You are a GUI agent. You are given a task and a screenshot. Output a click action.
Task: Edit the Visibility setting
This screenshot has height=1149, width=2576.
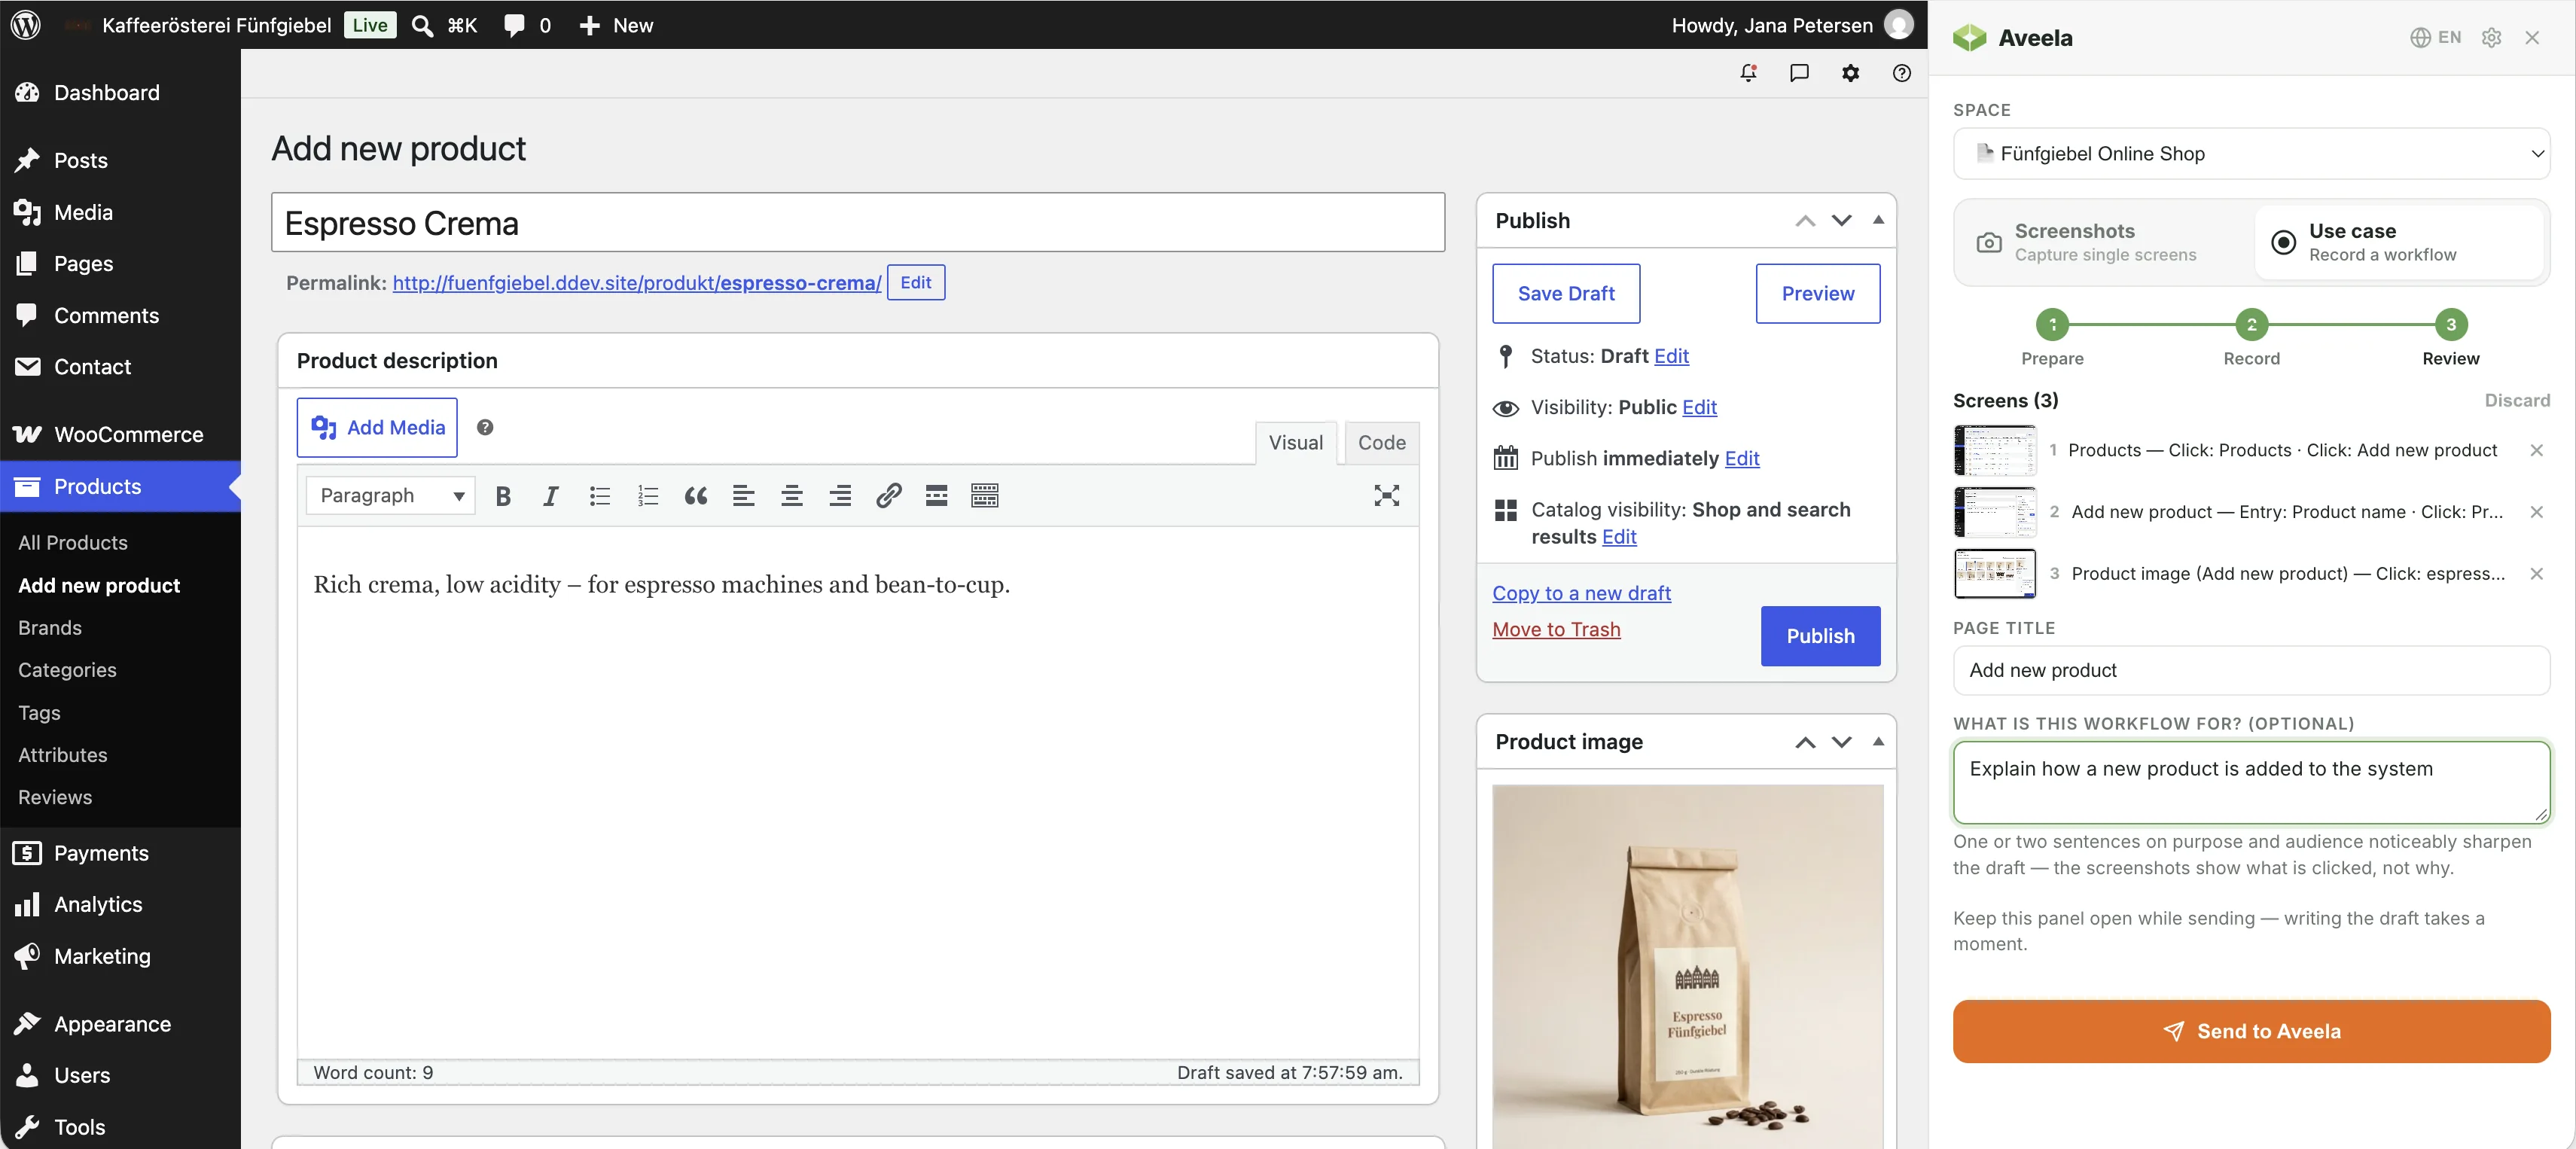tap(1699, 408)
